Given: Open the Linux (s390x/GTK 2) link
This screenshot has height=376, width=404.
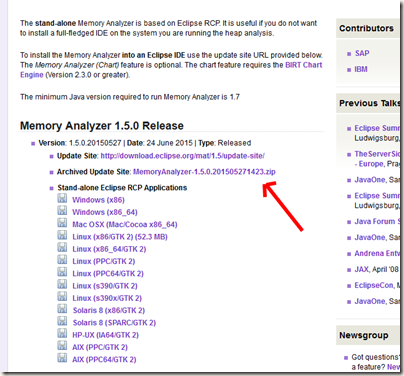Looking at the screenshot, I should (107, 298).
